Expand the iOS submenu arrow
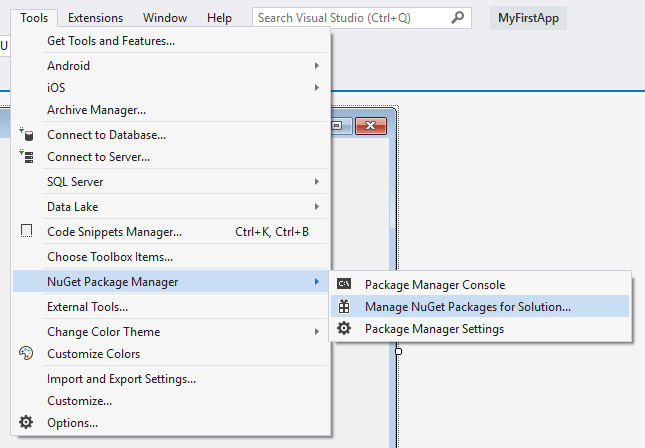 tap(316, 87)
